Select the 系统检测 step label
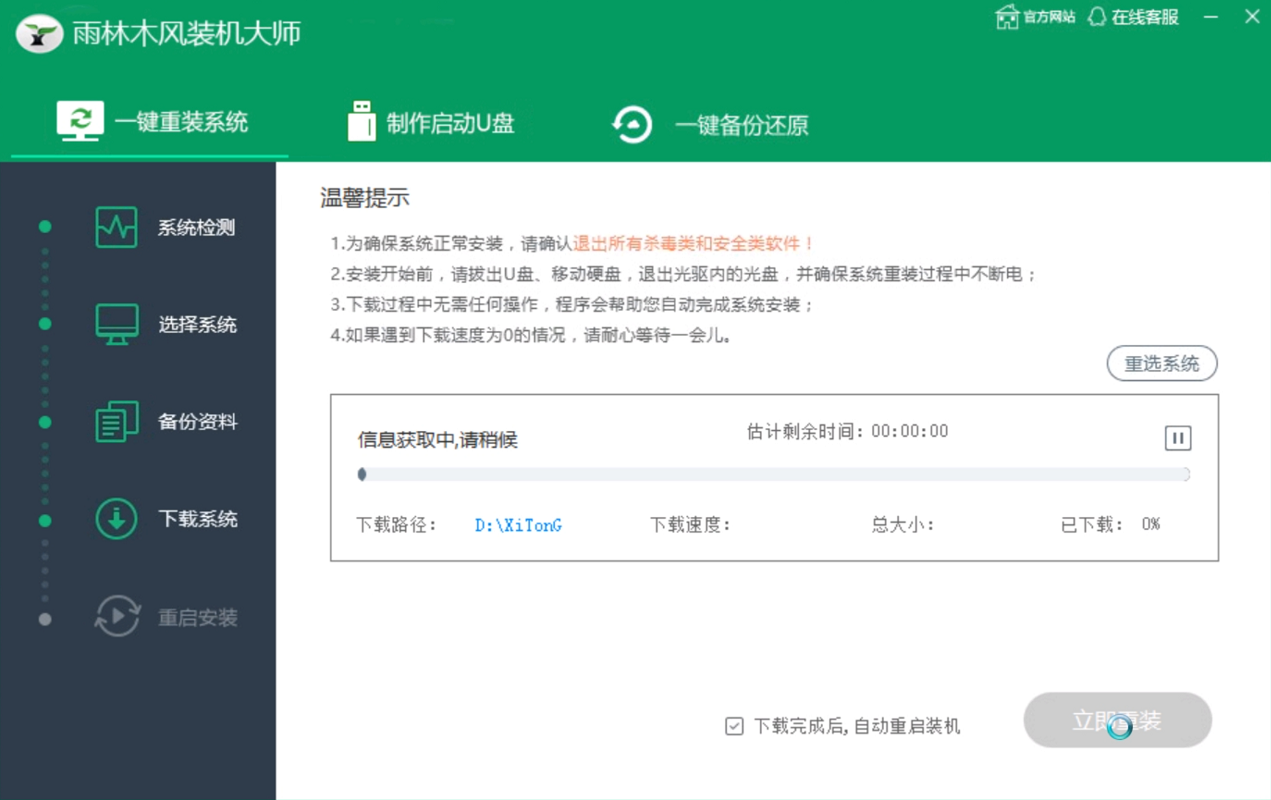The image size is (1271, 800). [197, 228]
